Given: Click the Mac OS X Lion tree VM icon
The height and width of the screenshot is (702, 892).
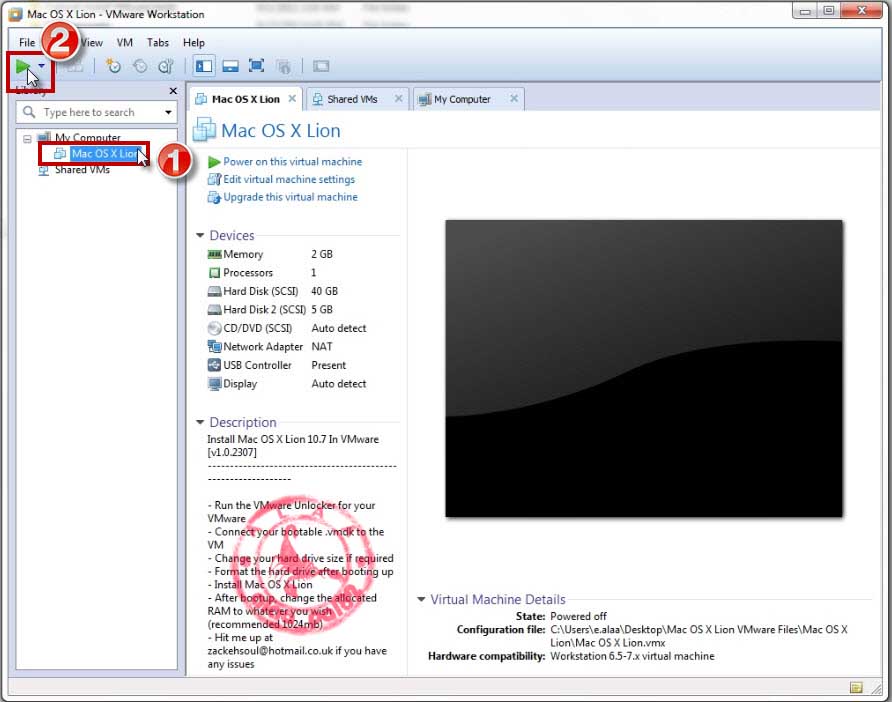Looking at the screenshot, I should coord(60,154).
